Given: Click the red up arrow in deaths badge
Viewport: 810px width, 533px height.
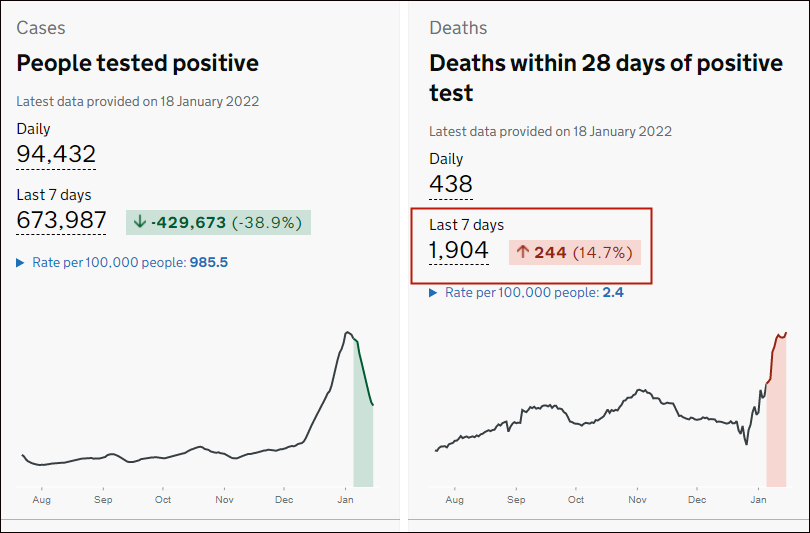Looking at the screenshot, I should [522, 253].
